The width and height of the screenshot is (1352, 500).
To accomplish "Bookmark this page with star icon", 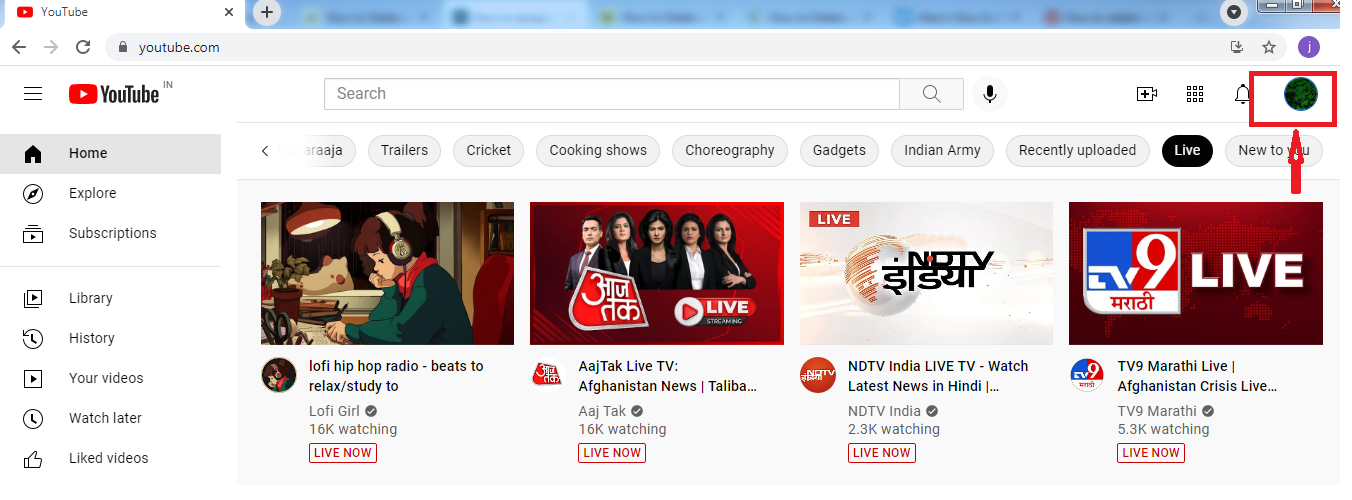I will pyautogui.click(x=1269, y=47).
